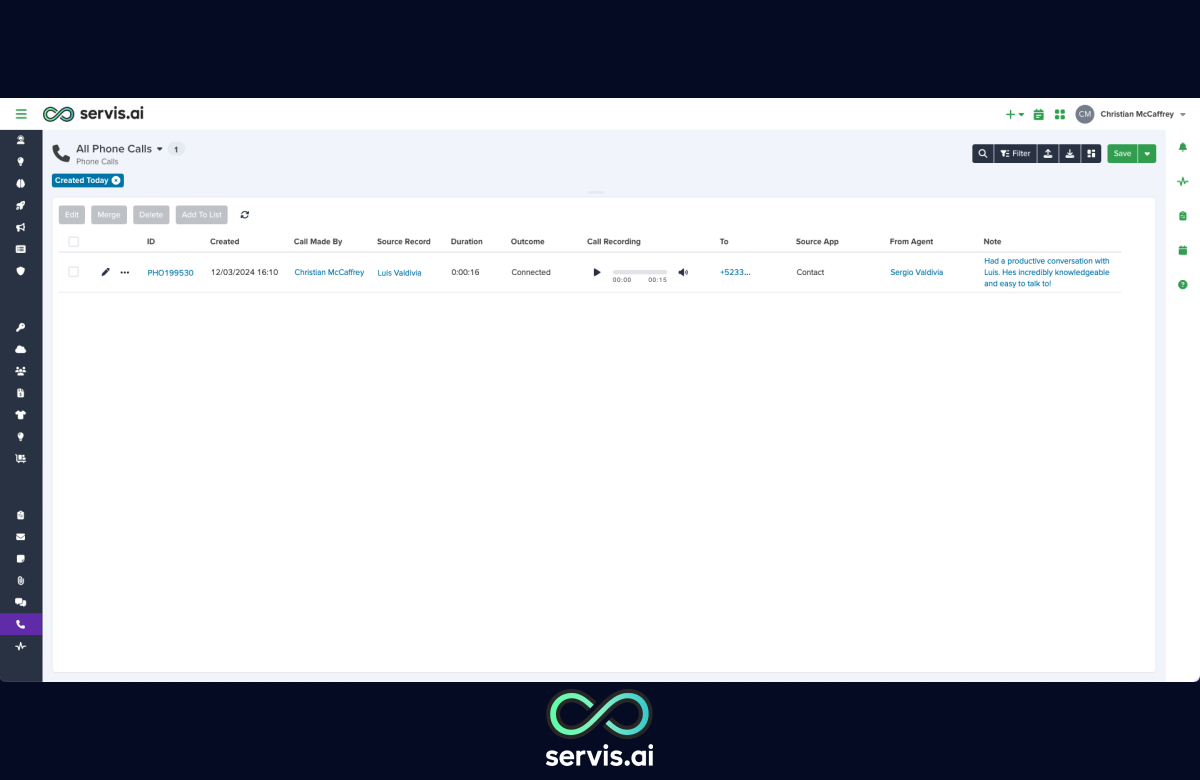Mute the call recording volume icon
1200x780 pixels.
click(683, 272)
